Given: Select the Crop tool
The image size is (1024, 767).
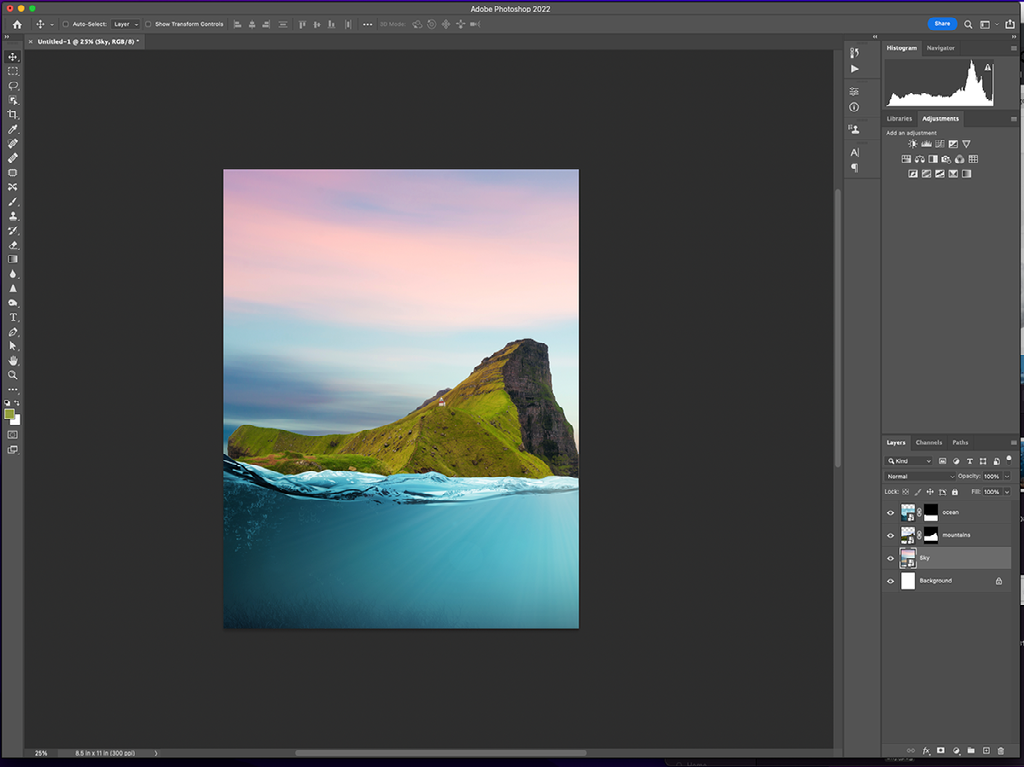Looking at the screenshot, I should tap(13, 115).
